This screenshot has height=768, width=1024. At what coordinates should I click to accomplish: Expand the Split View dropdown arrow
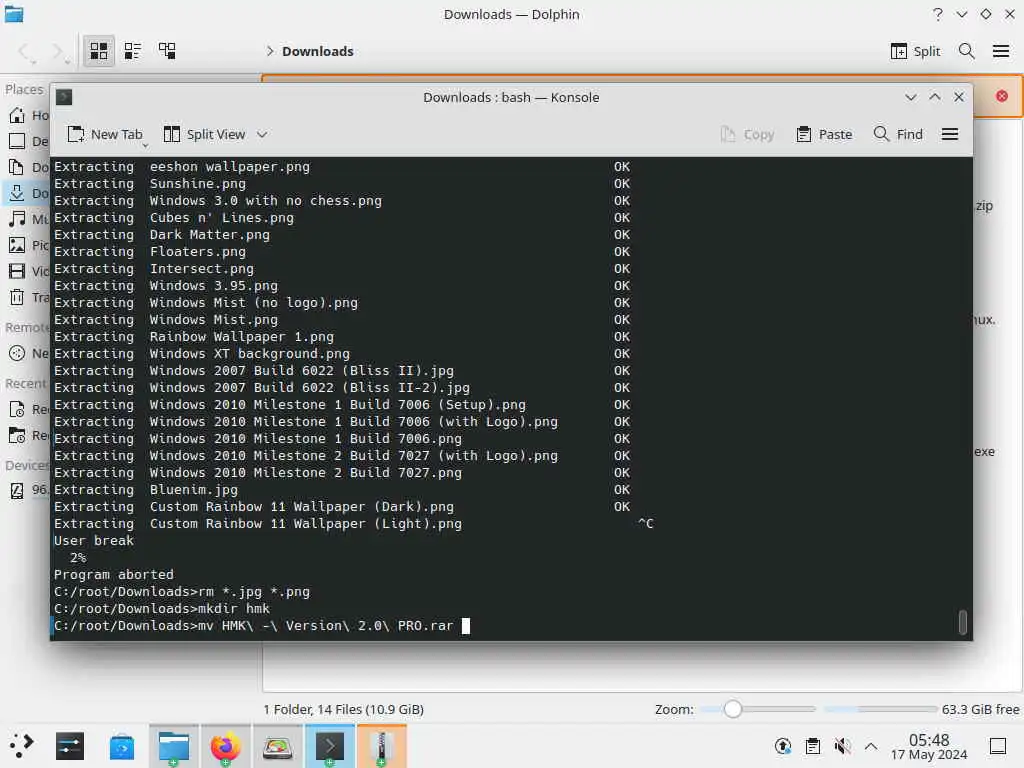(x=262, y=134)
